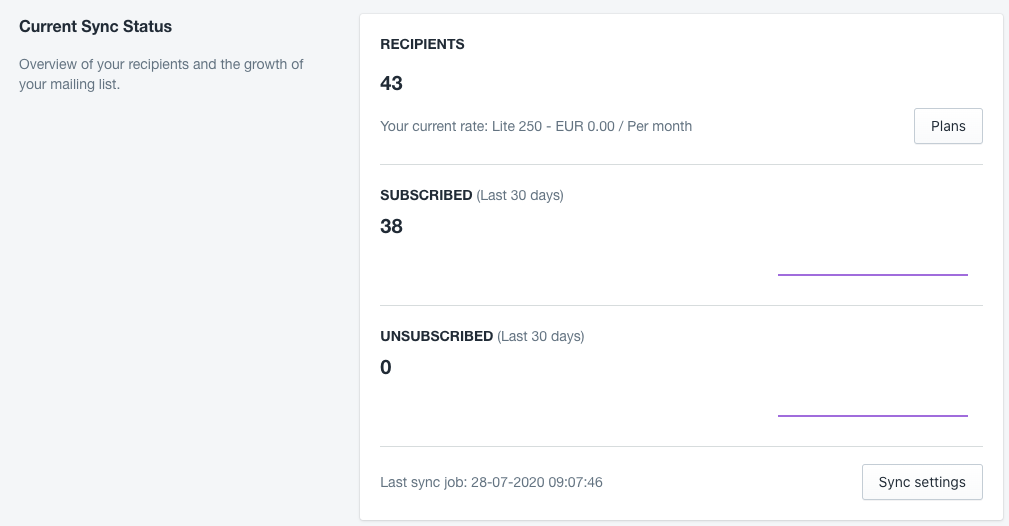
Task: Select the unsubscribed count 0
Action: pyautogui.click(x=386, y=368)
